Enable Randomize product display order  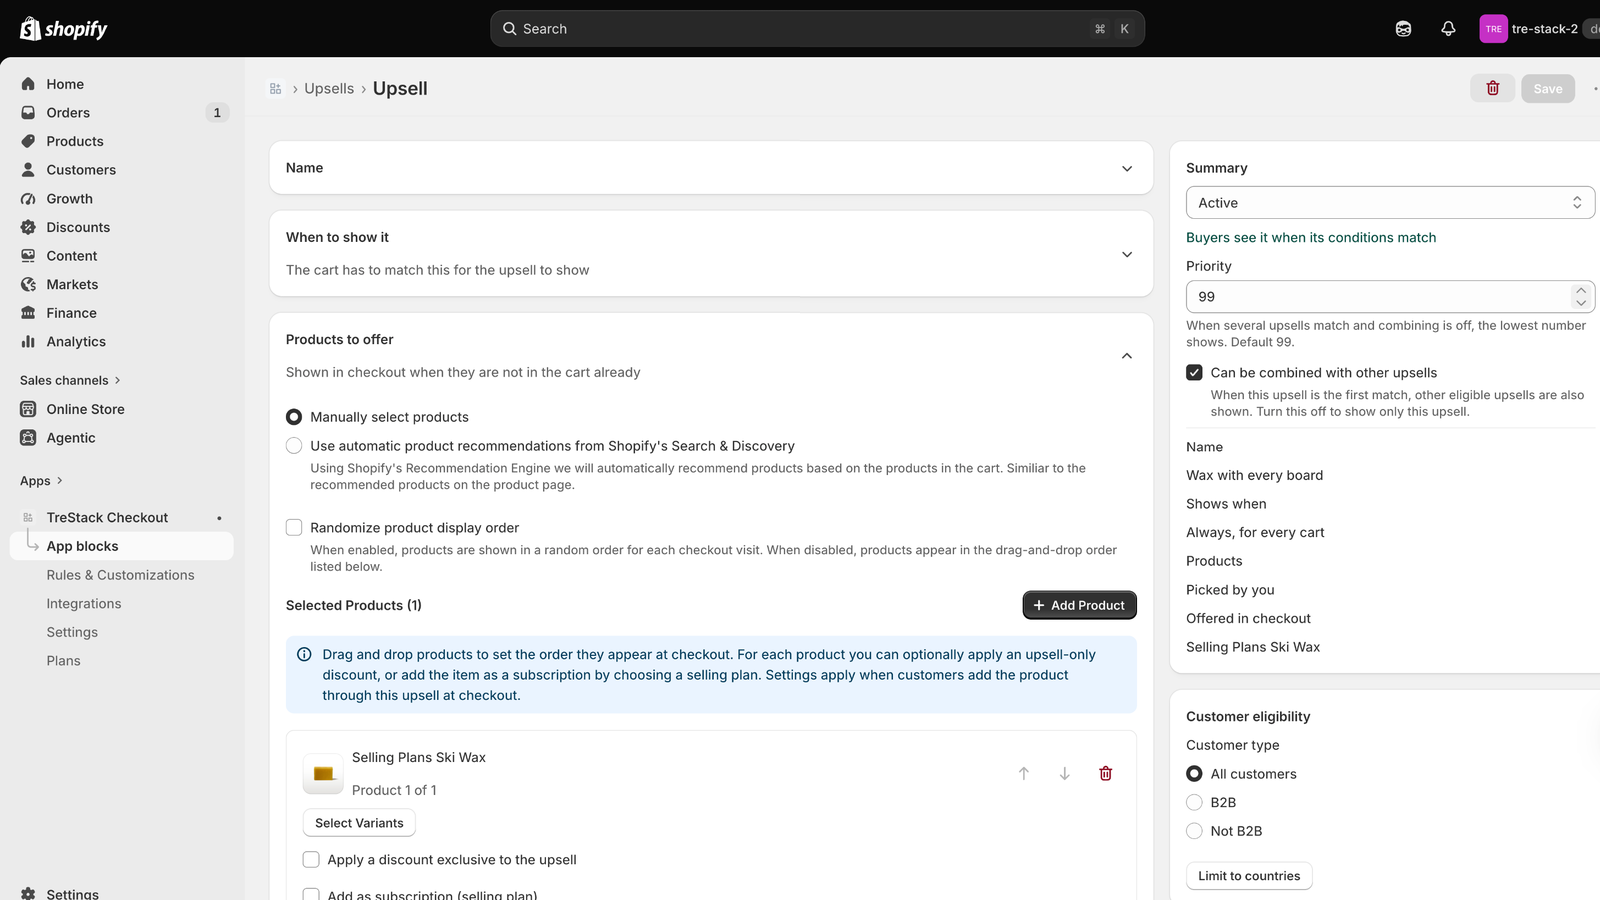294,527
